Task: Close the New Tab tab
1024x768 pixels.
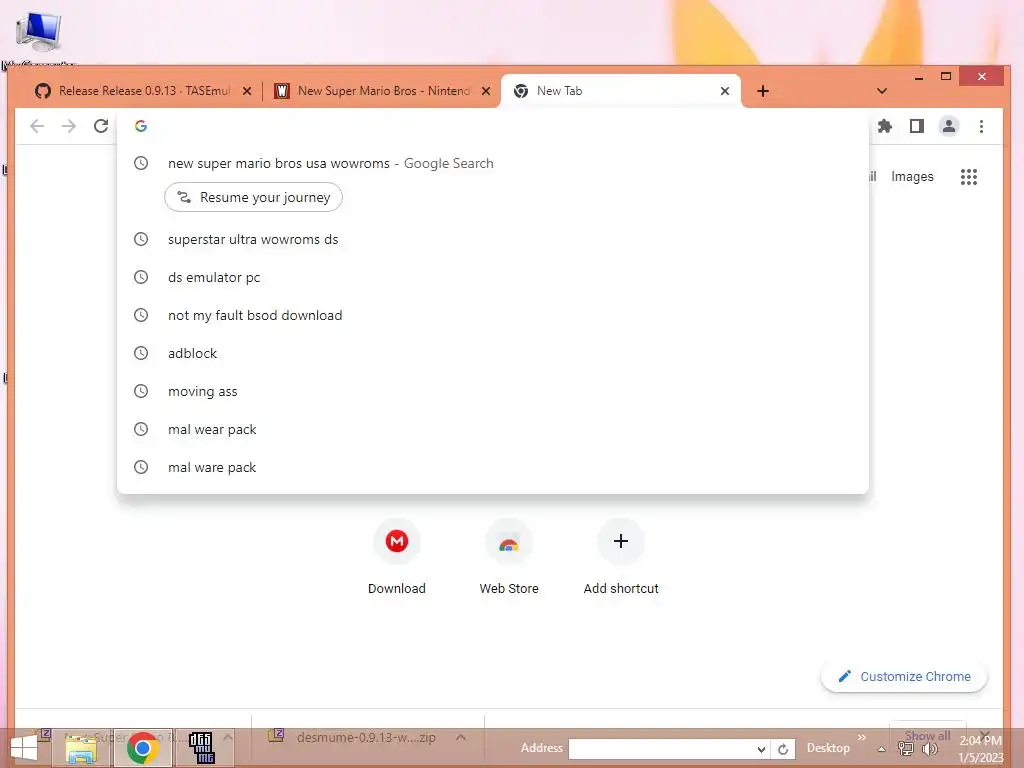Action: click(725, 91)
